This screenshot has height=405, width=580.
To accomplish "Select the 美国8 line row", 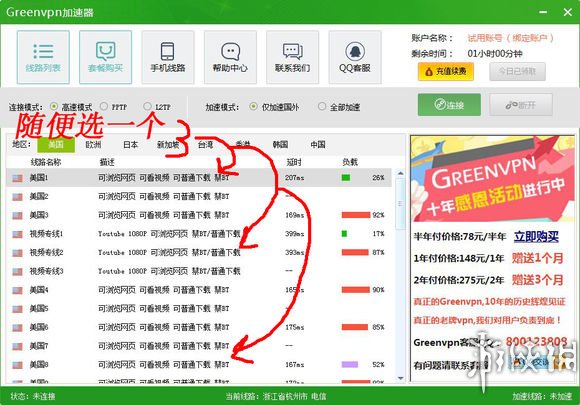I will pos(199,365).
